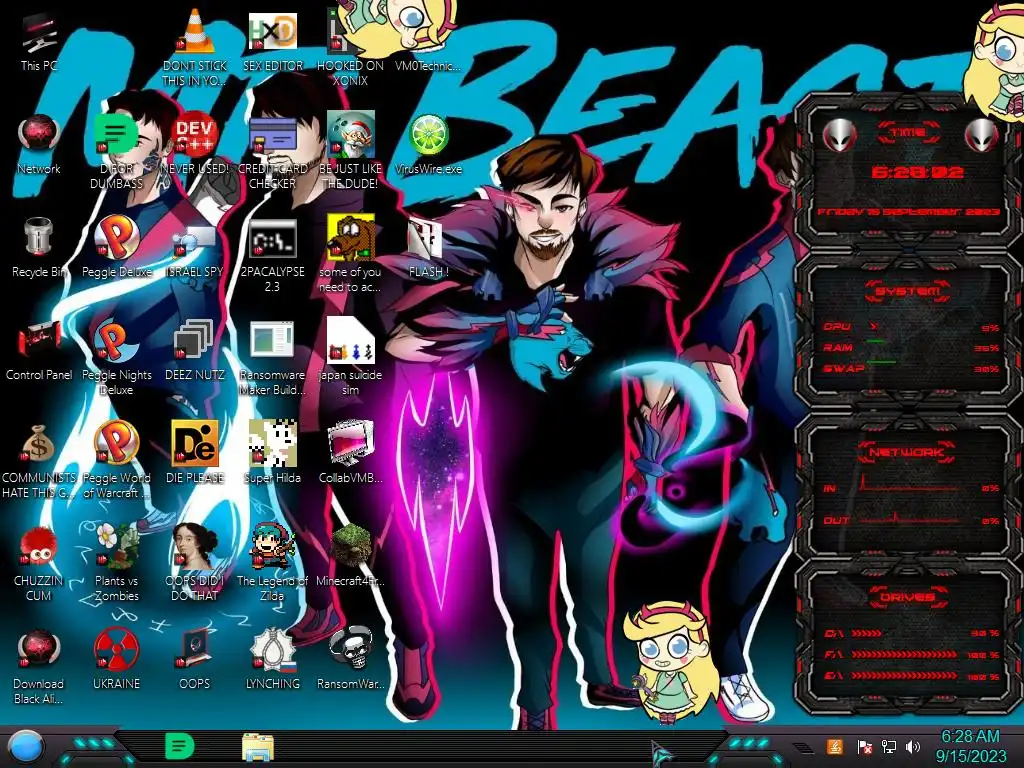Launch VirusWire.exe lime icon

[428, 136]
